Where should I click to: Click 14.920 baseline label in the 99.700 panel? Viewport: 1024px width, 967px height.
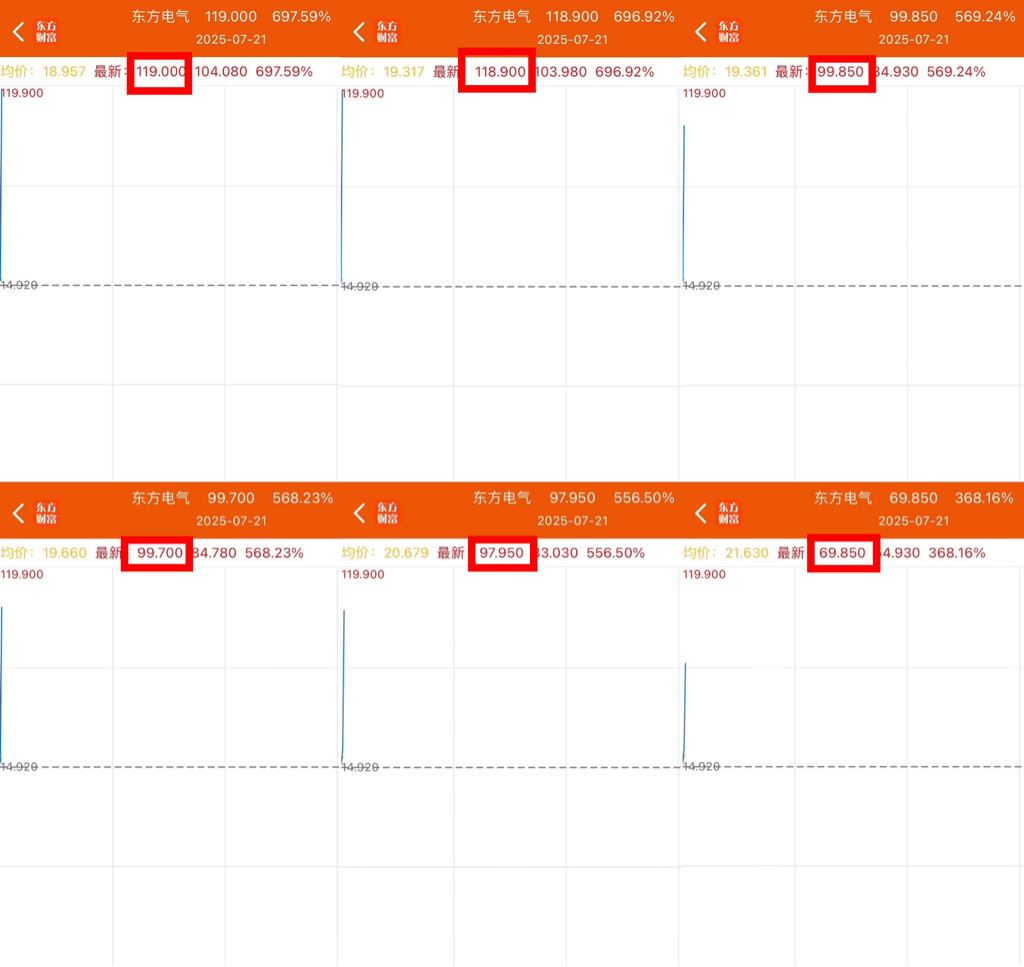[19, 767]
